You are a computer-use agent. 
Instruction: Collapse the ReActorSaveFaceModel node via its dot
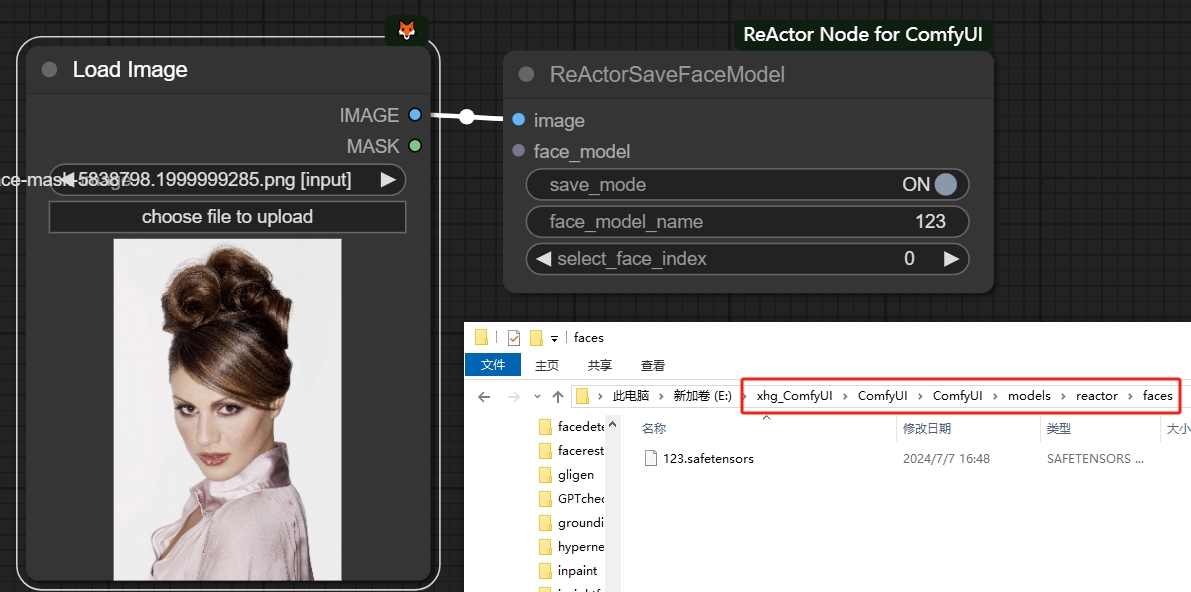tap(526, 75)
